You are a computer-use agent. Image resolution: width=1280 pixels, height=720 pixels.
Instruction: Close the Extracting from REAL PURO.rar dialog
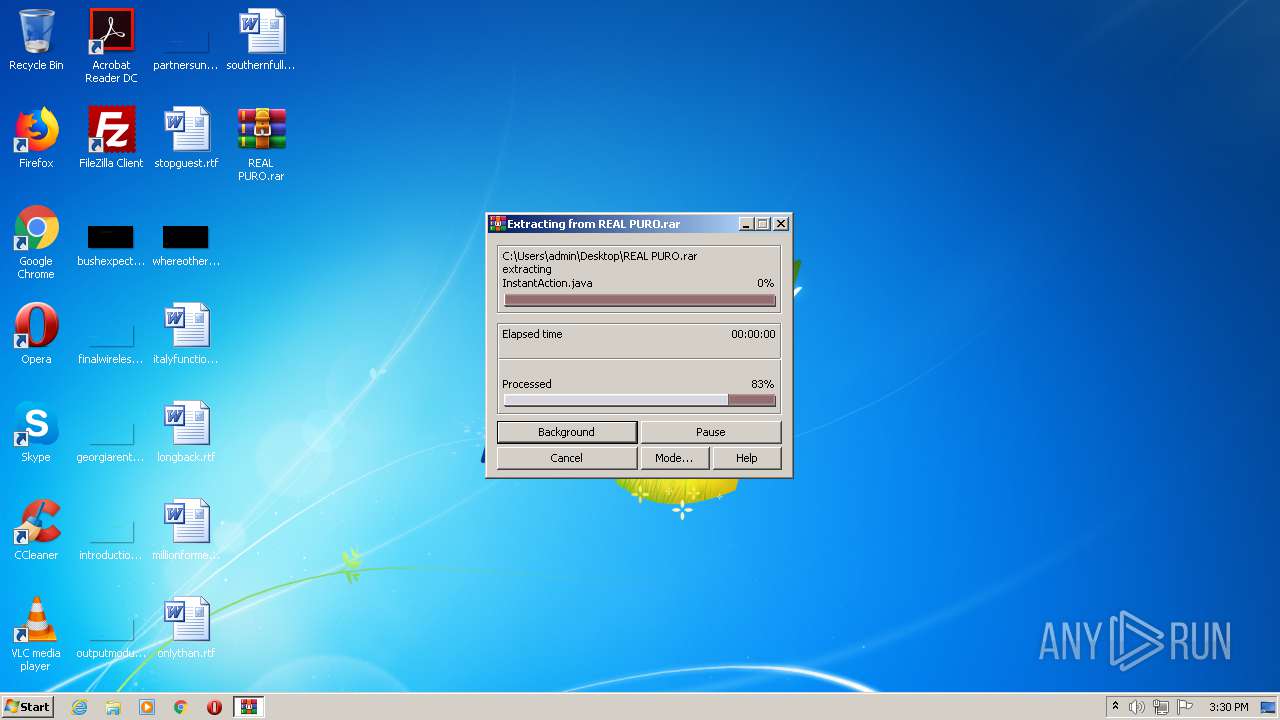(781, 224)
